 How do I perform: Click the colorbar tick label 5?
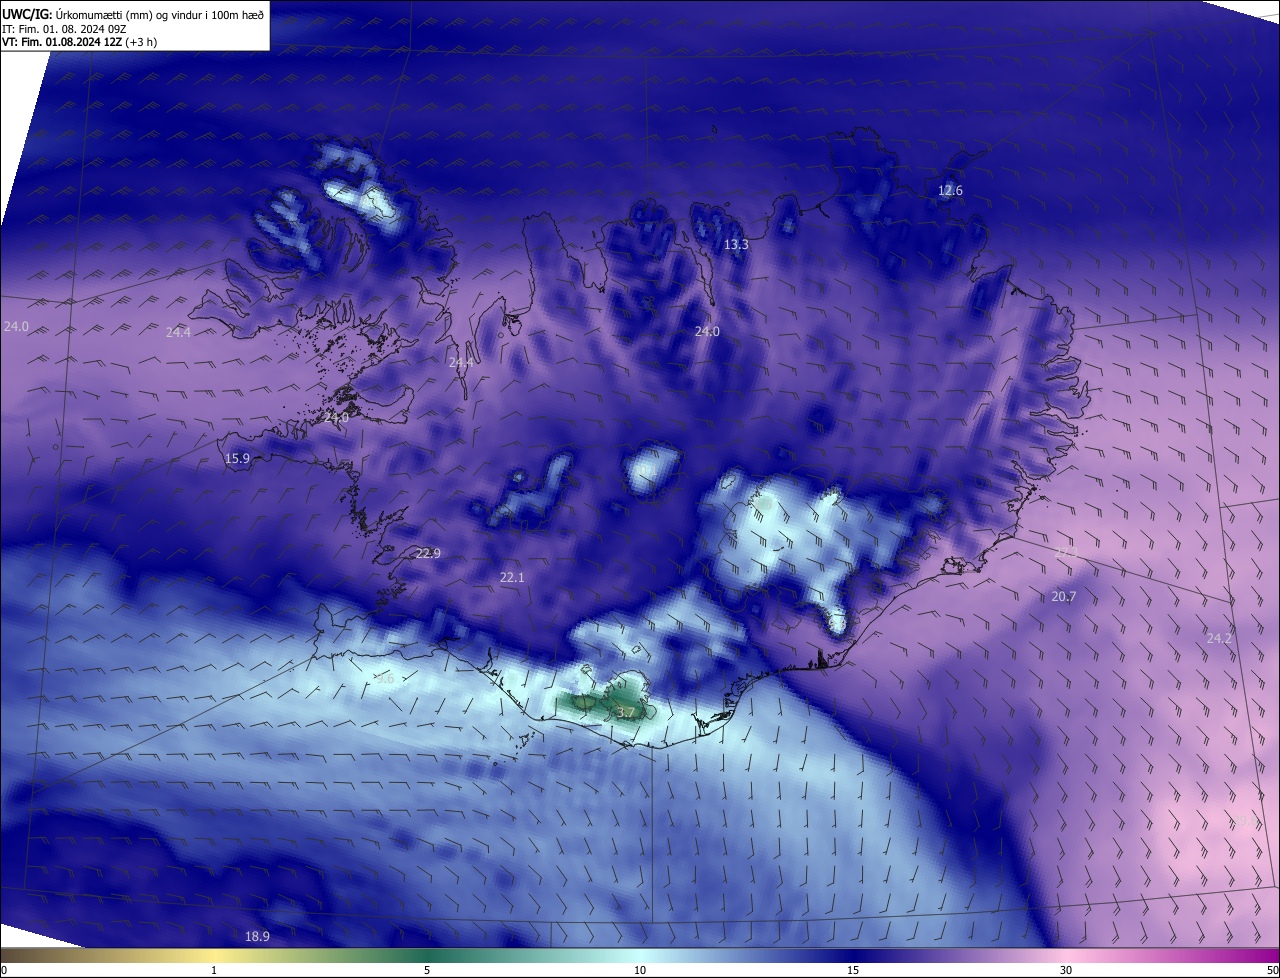click(x=427, y=971)
